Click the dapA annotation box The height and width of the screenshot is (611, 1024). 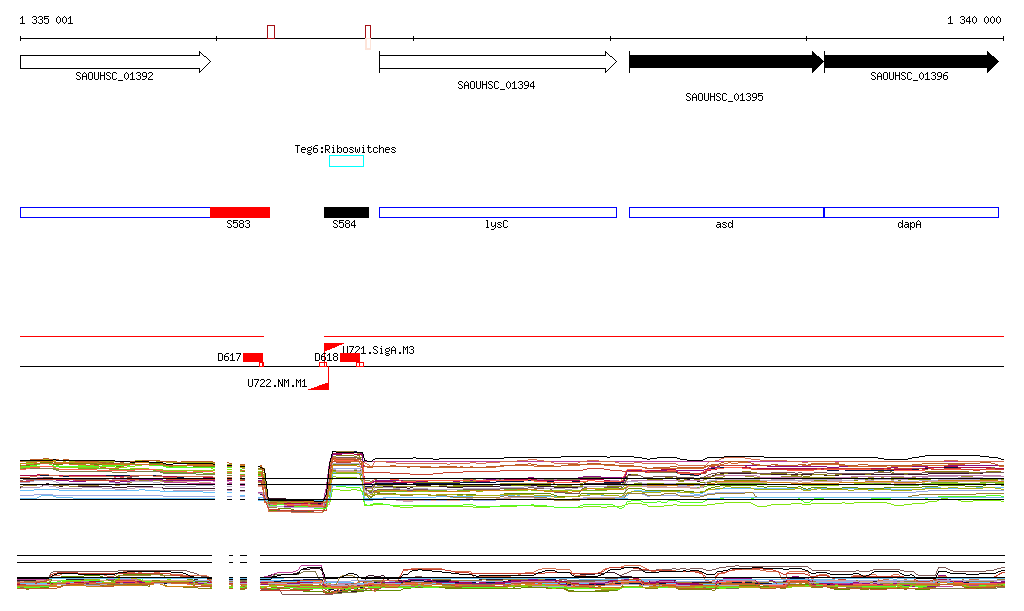point(910,212)
